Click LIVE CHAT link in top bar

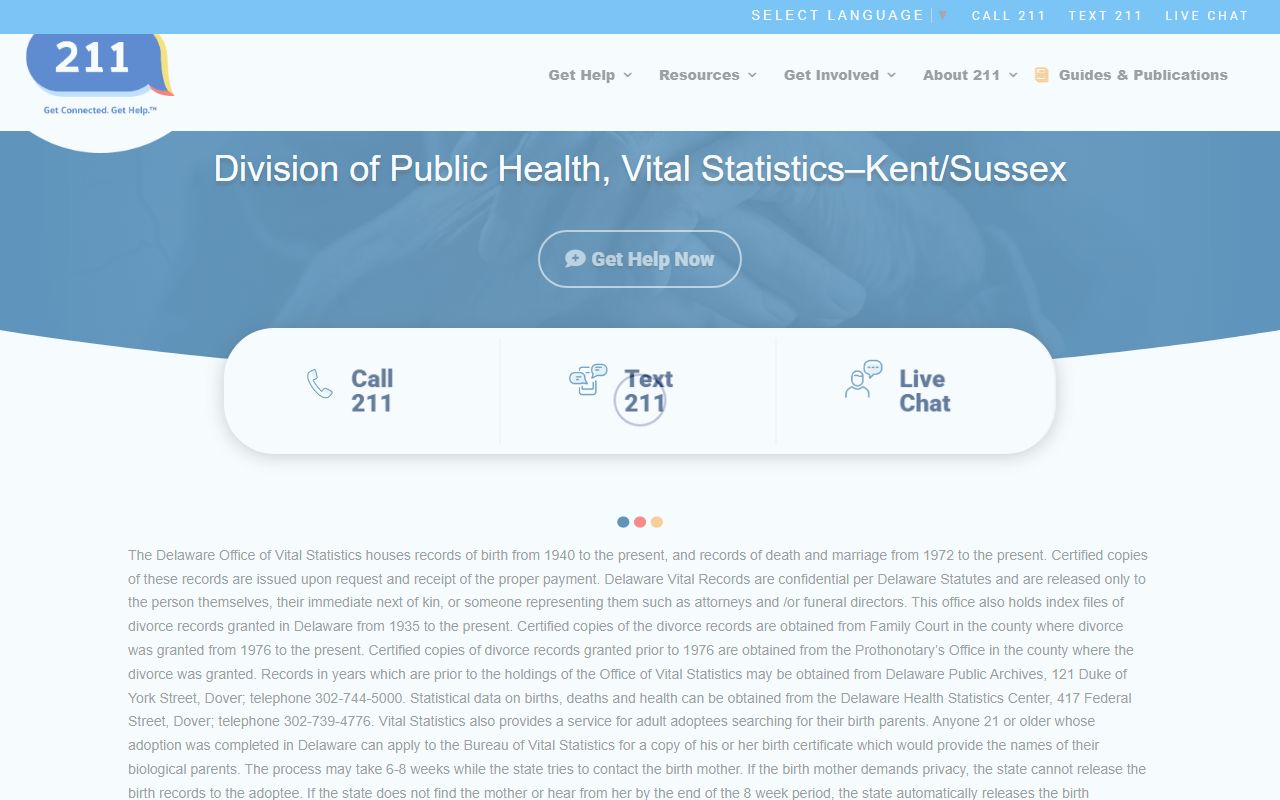coord(1207,15)
